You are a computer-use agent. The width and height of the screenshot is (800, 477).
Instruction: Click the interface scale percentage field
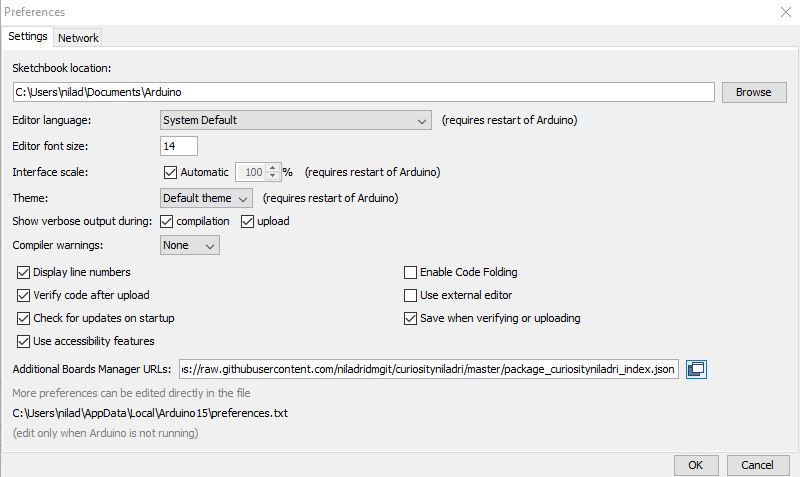(x=252, y=172)
